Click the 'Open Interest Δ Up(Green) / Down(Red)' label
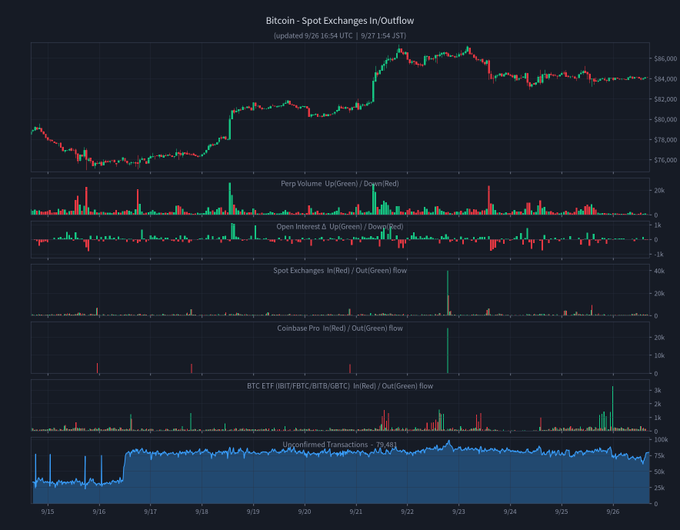Viewport: 680px width, 530px height. point(340,226)
